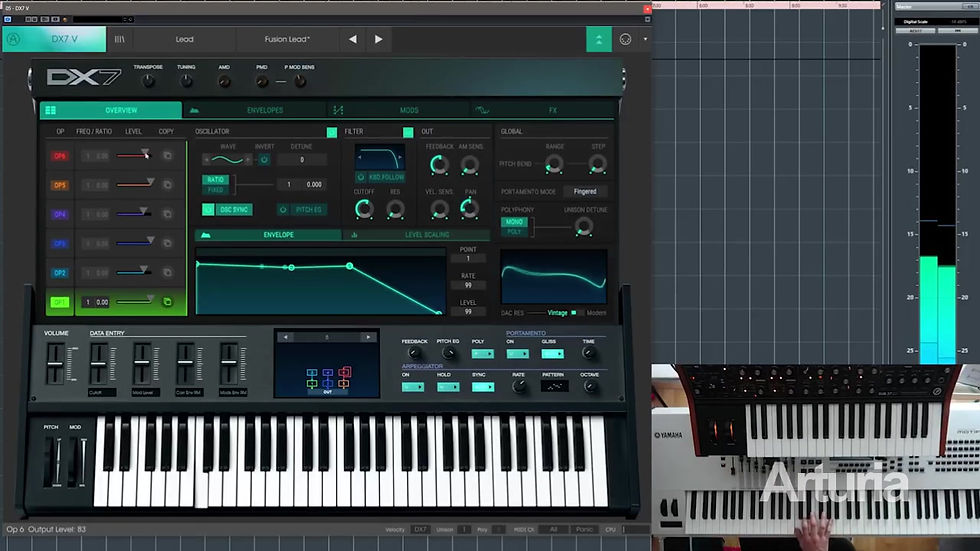
Task: Copy operator OP1 settings icon
Action: [x=168, y=302]
